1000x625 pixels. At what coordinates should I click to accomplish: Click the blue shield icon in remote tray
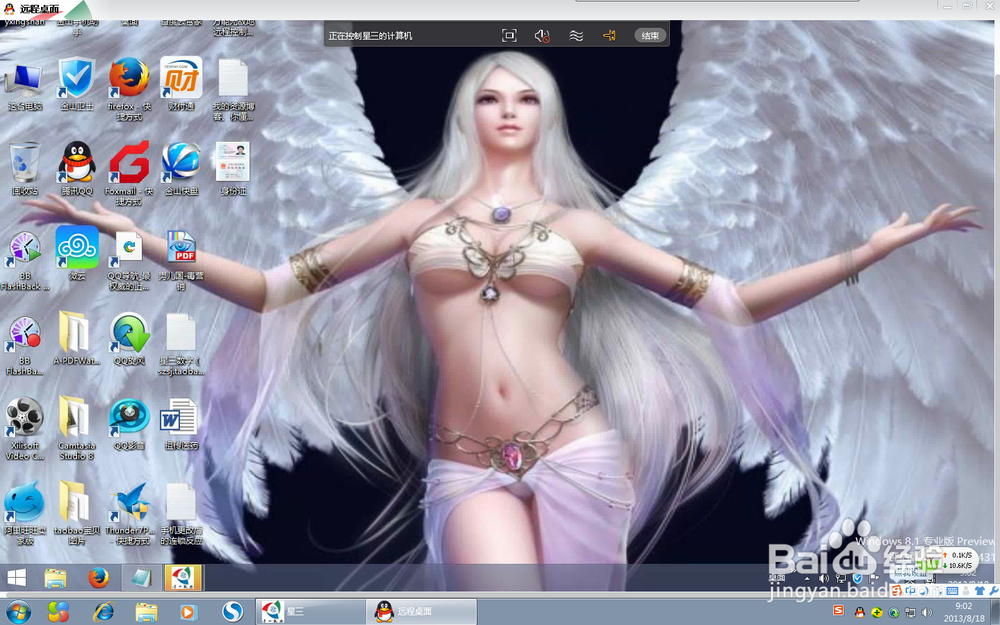point(857,578)
